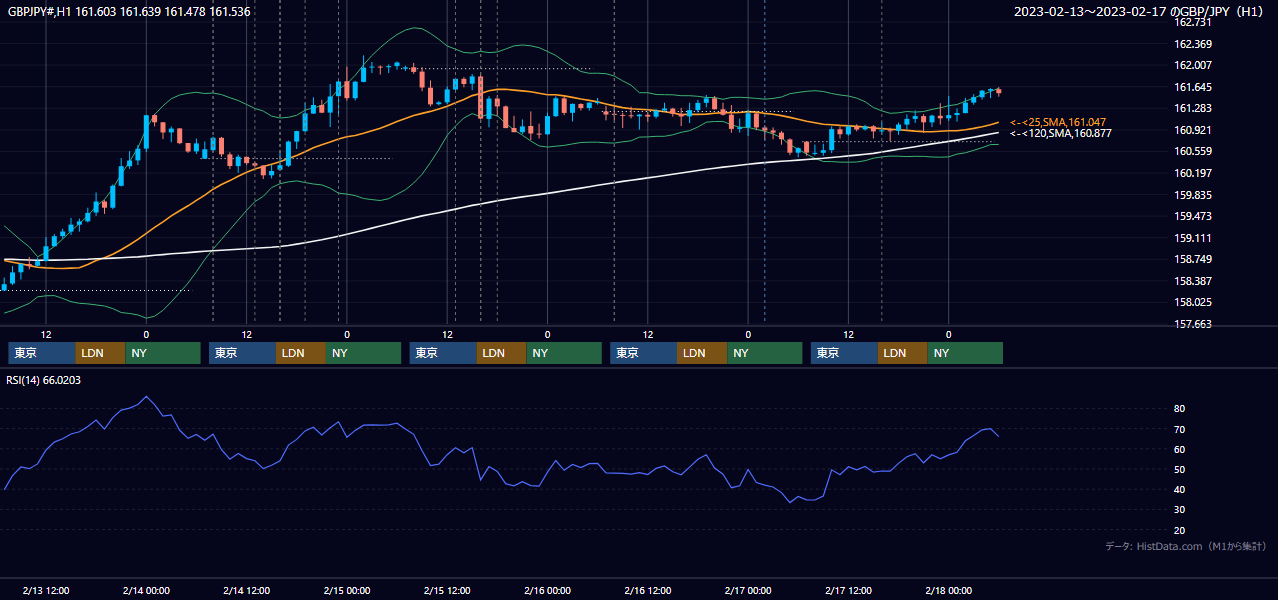Click the 2/14 12:00 time label
The image size is (1278, 600).
pyautogui.click(x=246, y=590)
